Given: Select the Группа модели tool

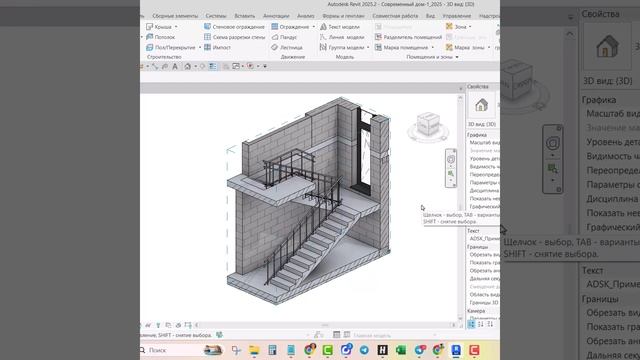Looking at the screenshot, I should click(x=342, y=47).
